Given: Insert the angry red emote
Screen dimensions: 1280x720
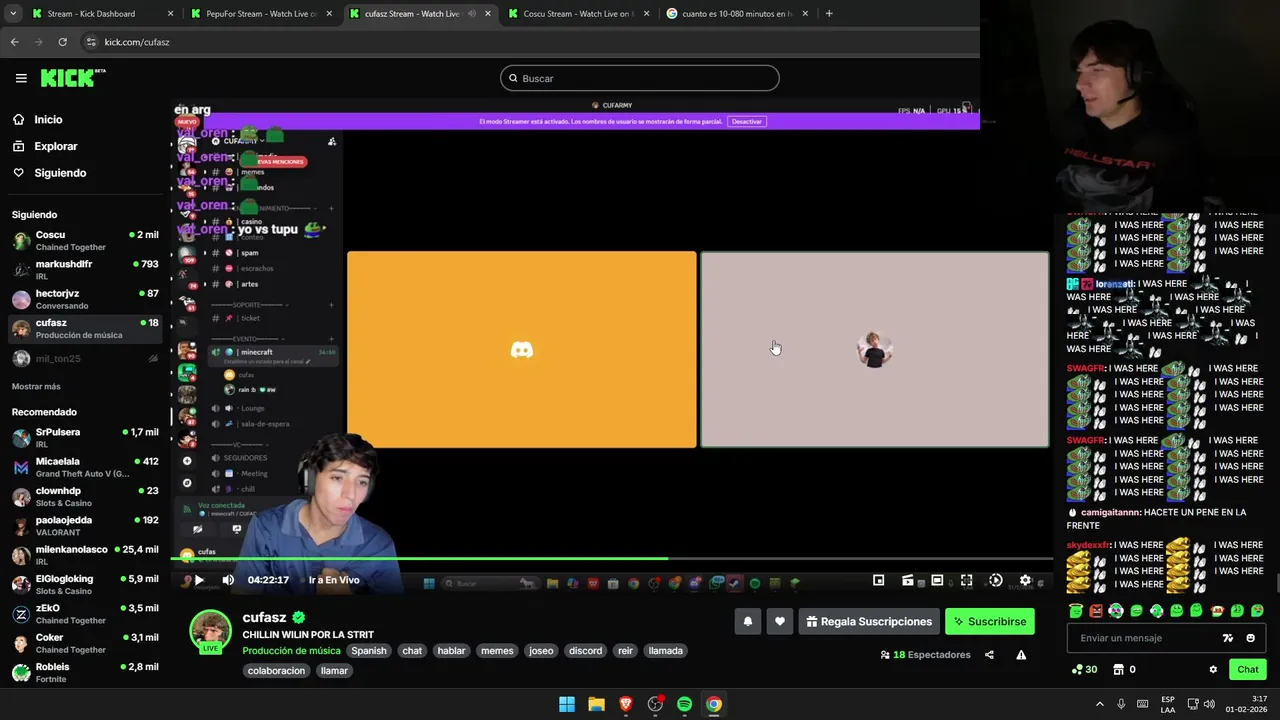Looking at the screenshot, I should coord(1096,611).
